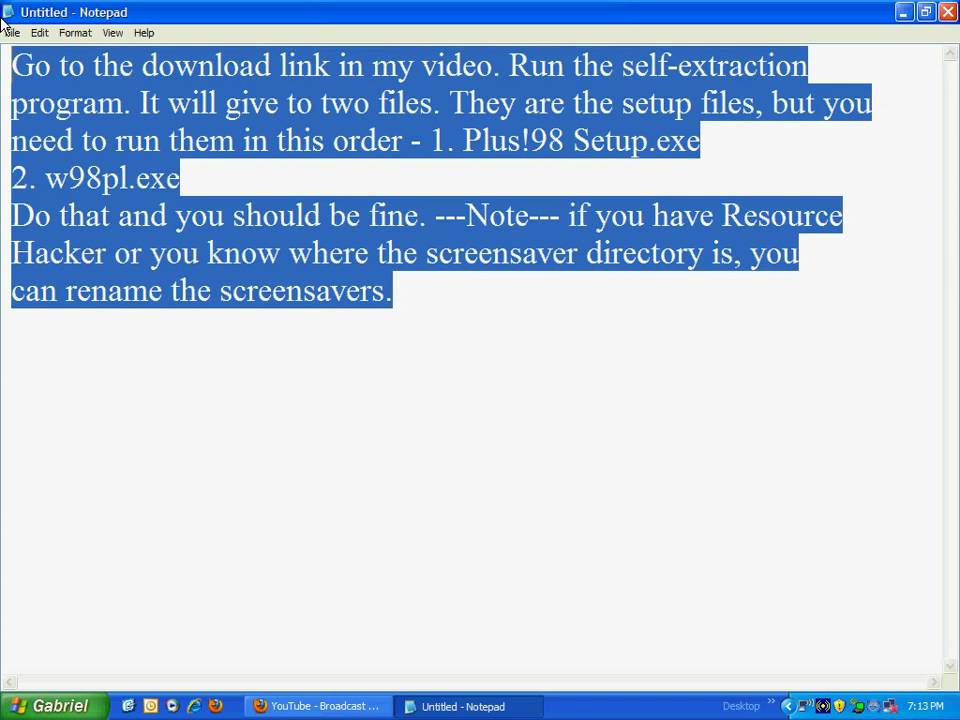Click horizontal scrollbar left arrow
Image resolution: width=960 pixels, height=720 pixels.
point(9,681)
